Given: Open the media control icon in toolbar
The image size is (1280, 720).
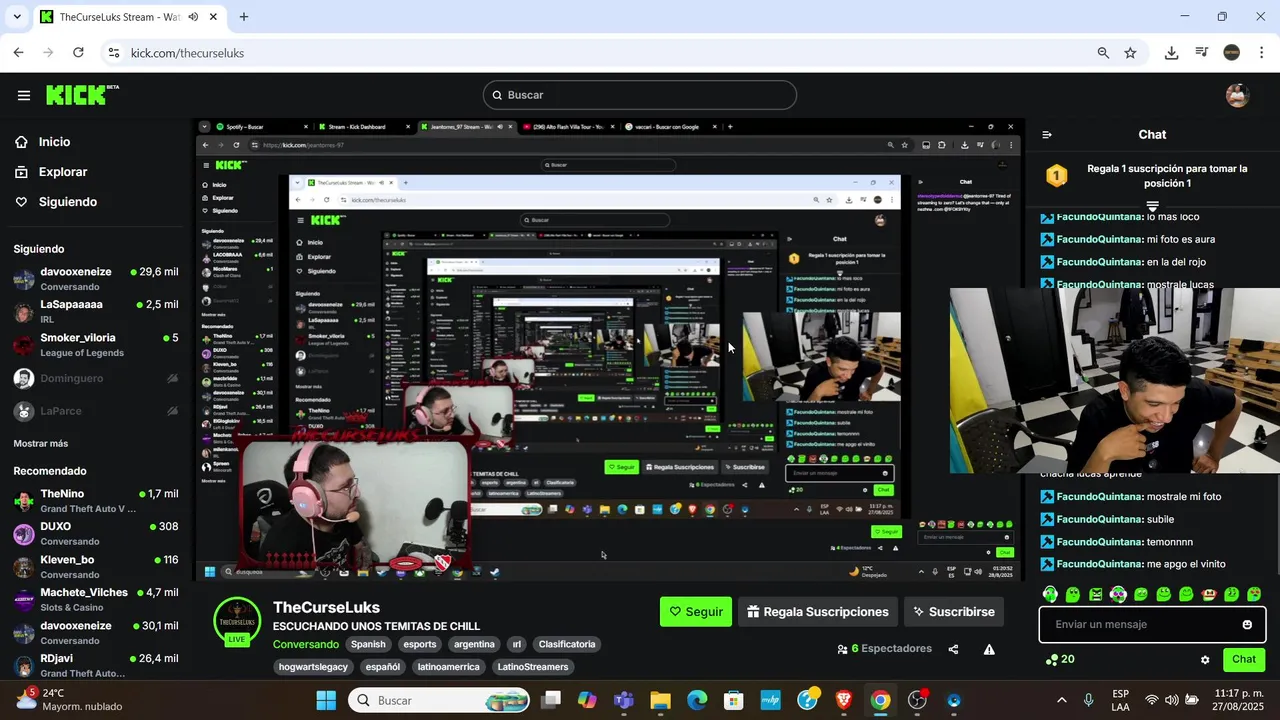Looking at the screenshot, I should click(x=1202, y=53).
